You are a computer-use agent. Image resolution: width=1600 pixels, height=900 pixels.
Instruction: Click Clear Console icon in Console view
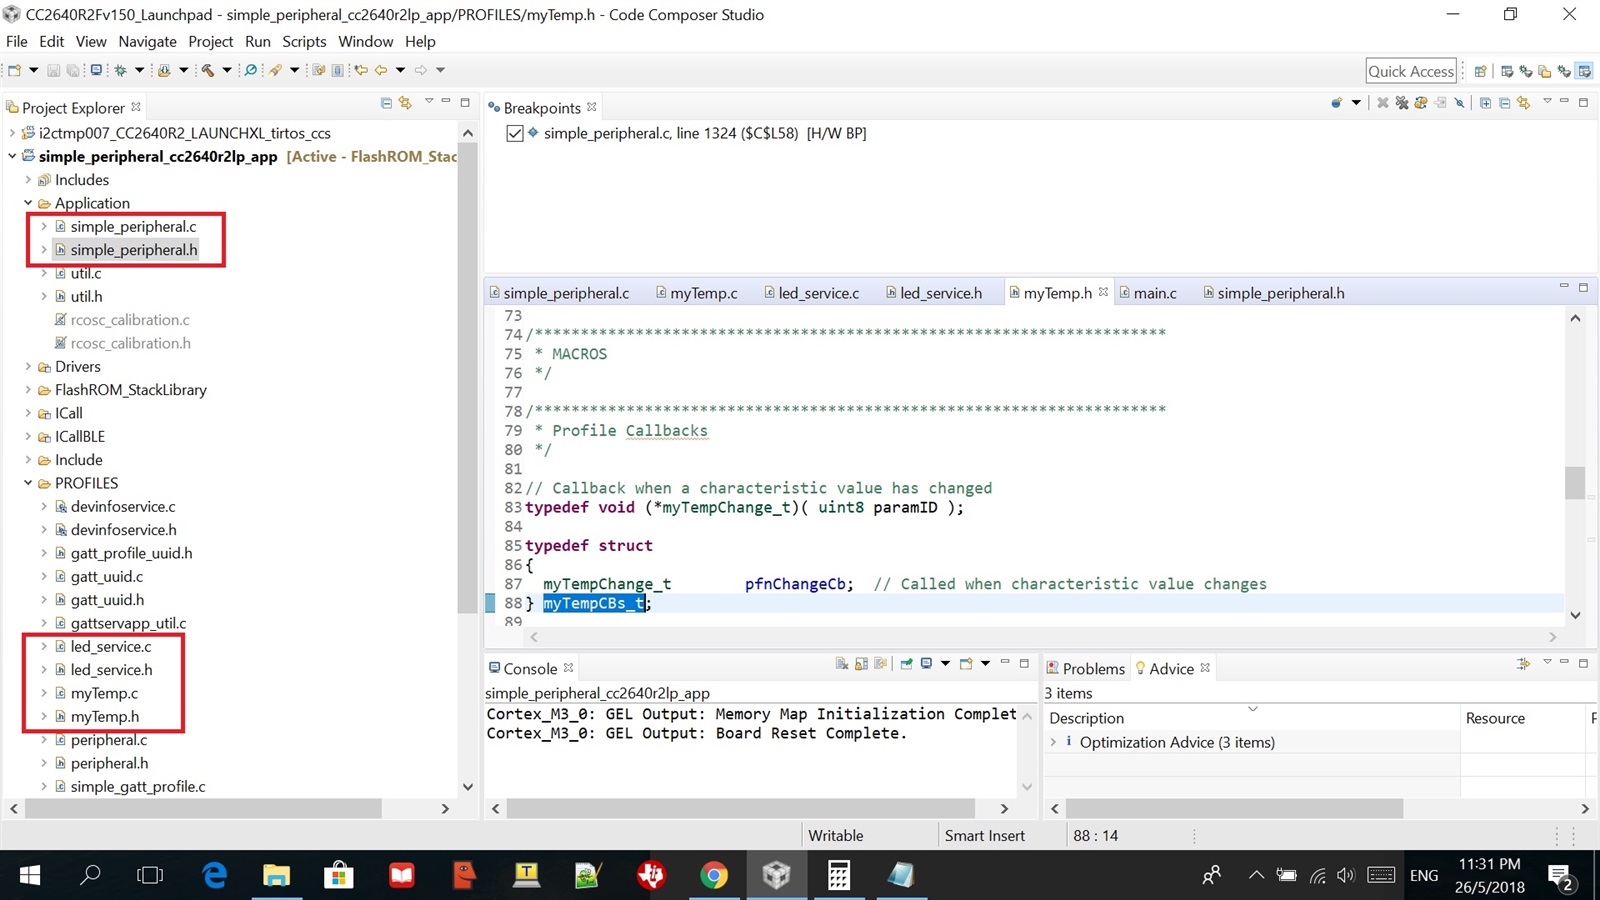click(842, 664)
